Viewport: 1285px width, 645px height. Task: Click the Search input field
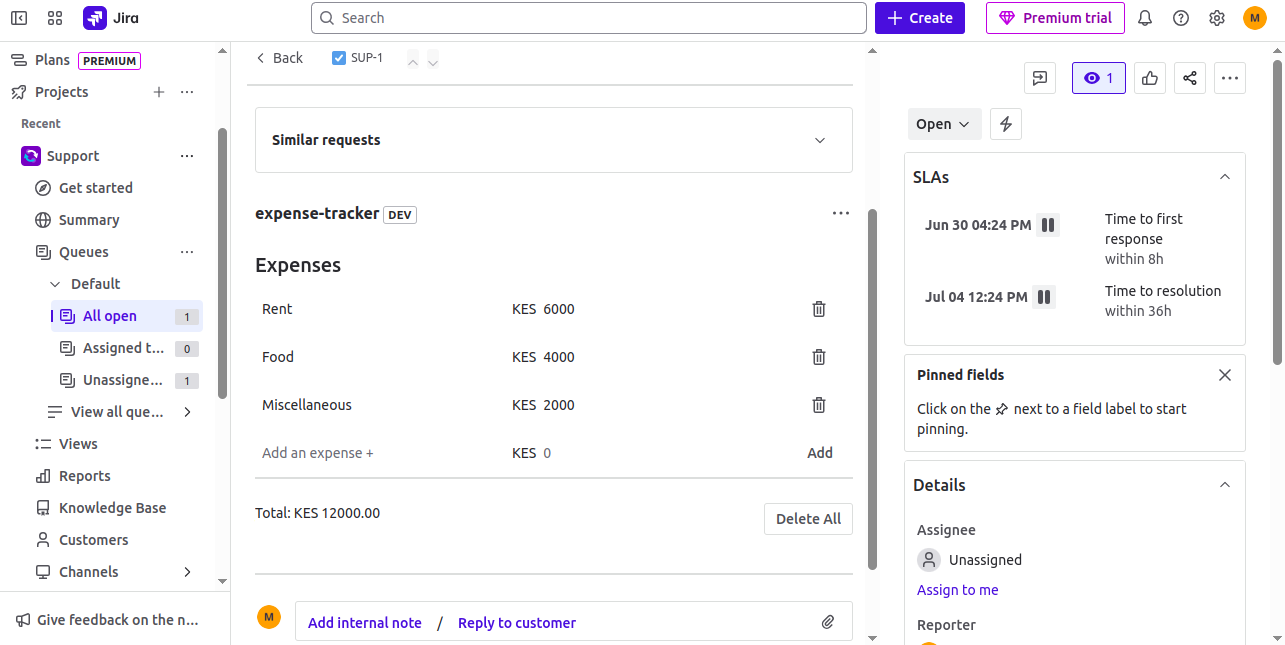[588, 18]
